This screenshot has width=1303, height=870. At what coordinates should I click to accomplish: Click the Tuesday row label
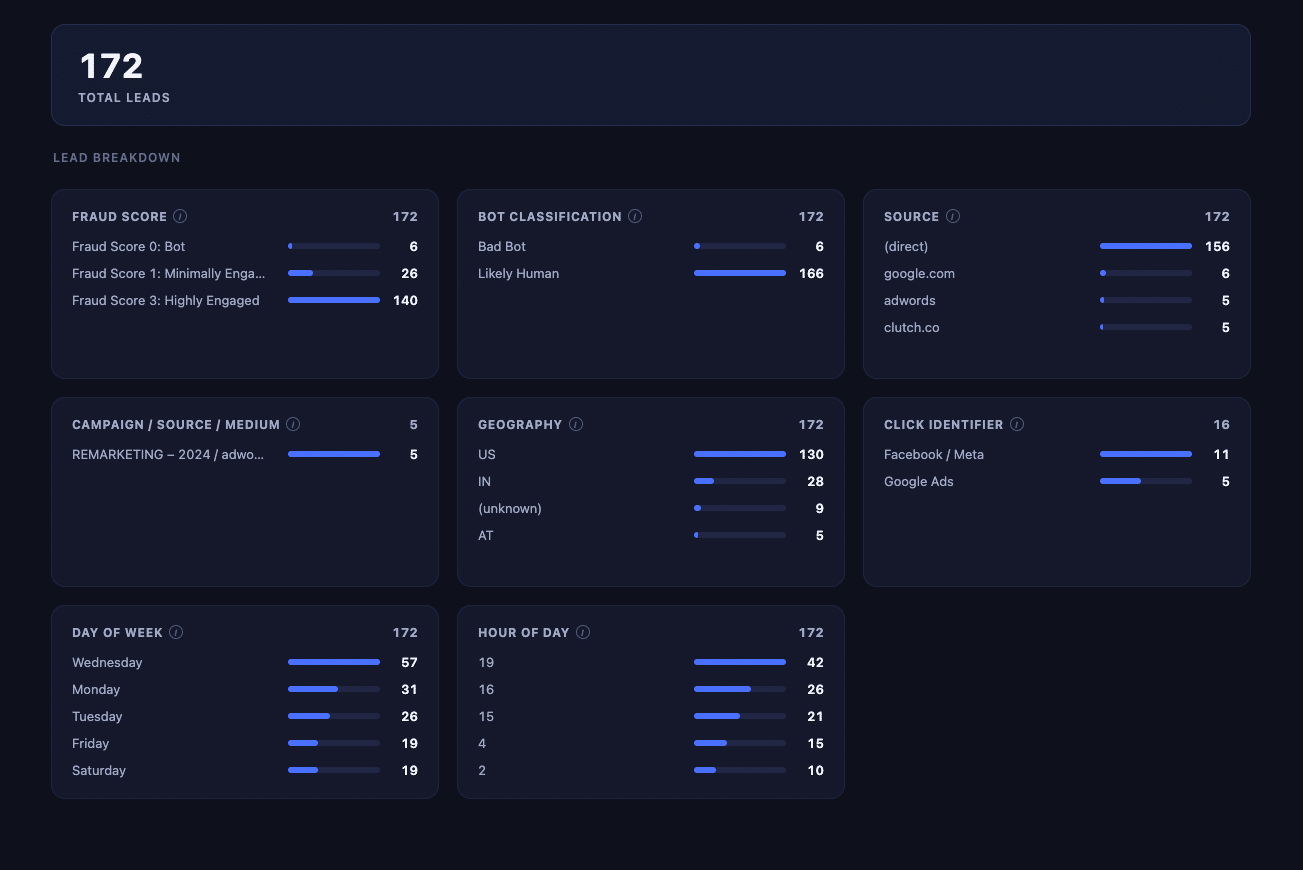[x=97, y=716]
